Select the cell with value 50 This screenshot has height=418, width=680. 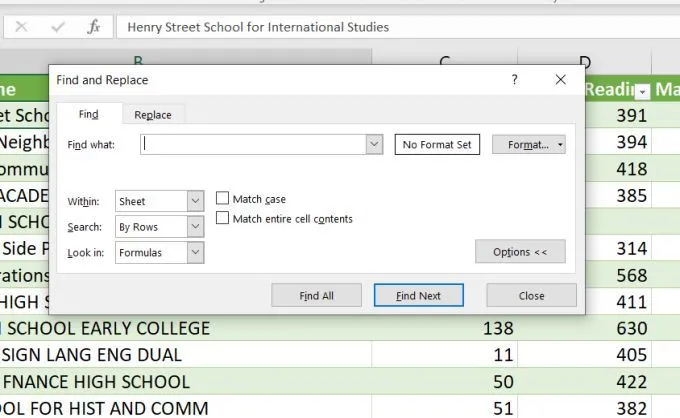tap(445, 382)
